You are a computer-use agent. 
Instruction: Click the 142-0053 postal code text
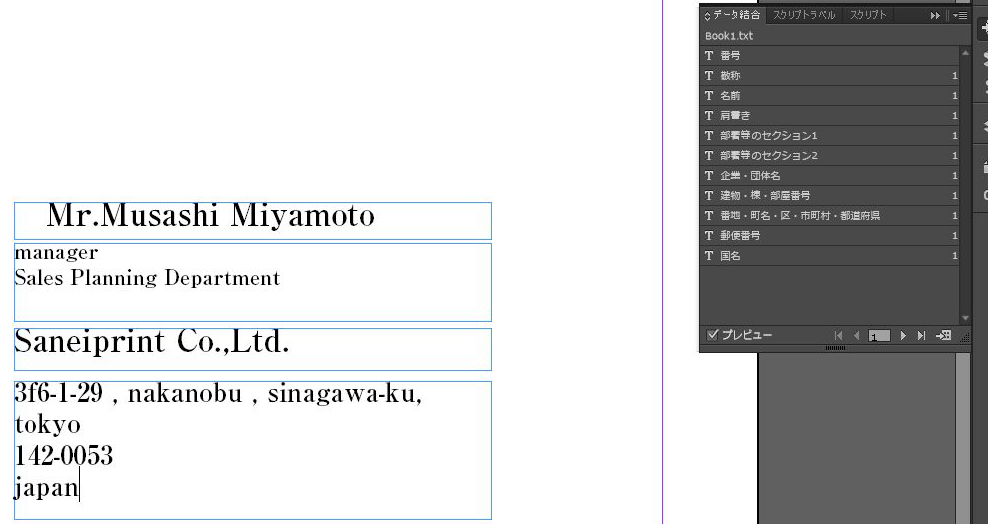(x=64, y=455)
